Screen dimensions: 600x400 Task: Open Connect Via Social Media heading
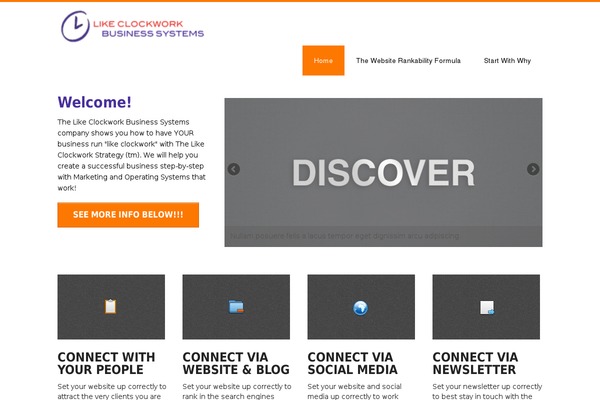point(352,363)
